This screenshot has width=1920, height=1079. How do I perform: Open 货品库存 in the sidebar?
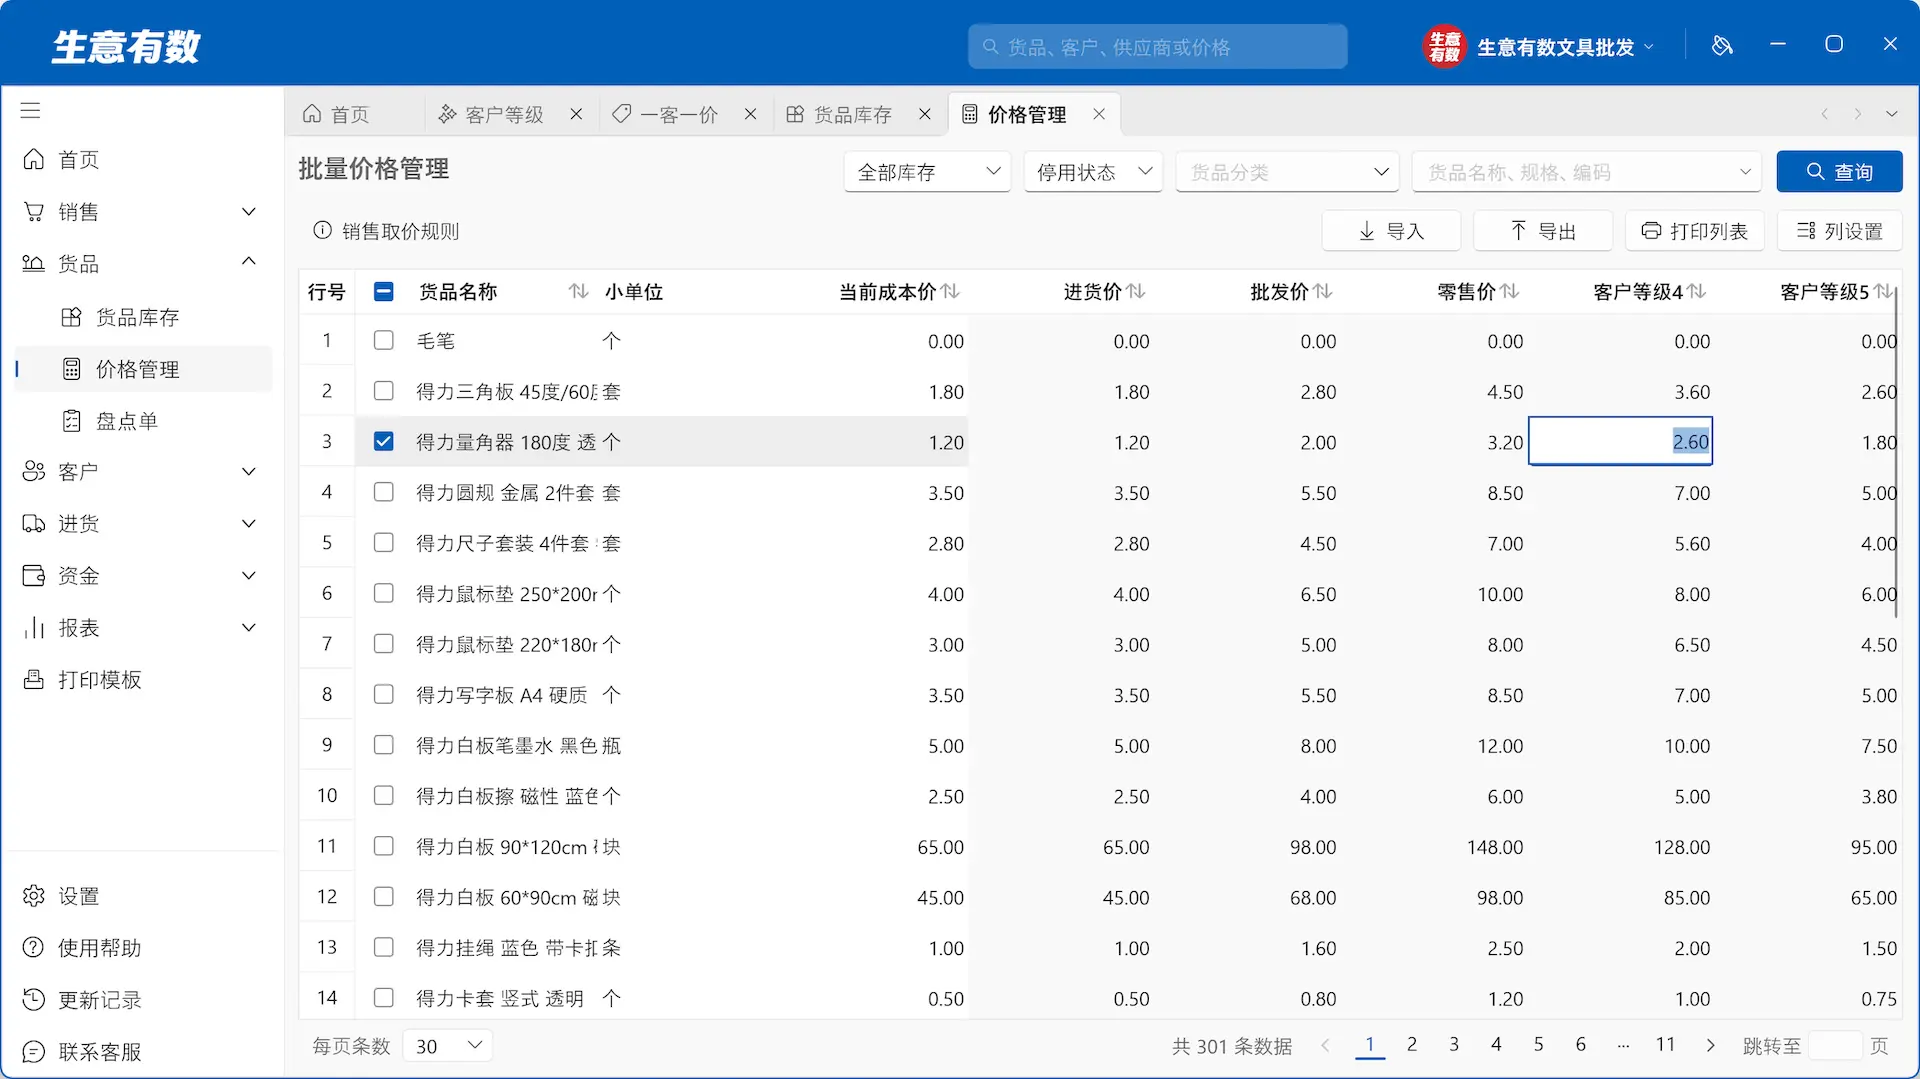[x=137, y=317]
